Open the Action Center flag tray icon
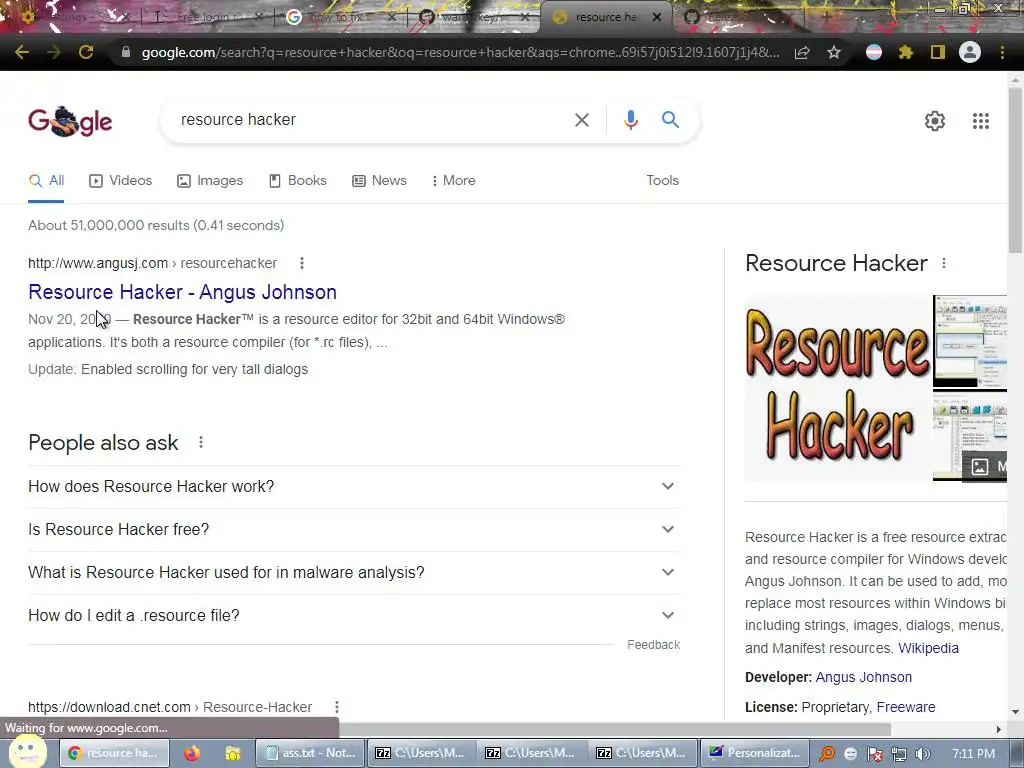The height and width of the screenshot is (768, 1024). 874,754
